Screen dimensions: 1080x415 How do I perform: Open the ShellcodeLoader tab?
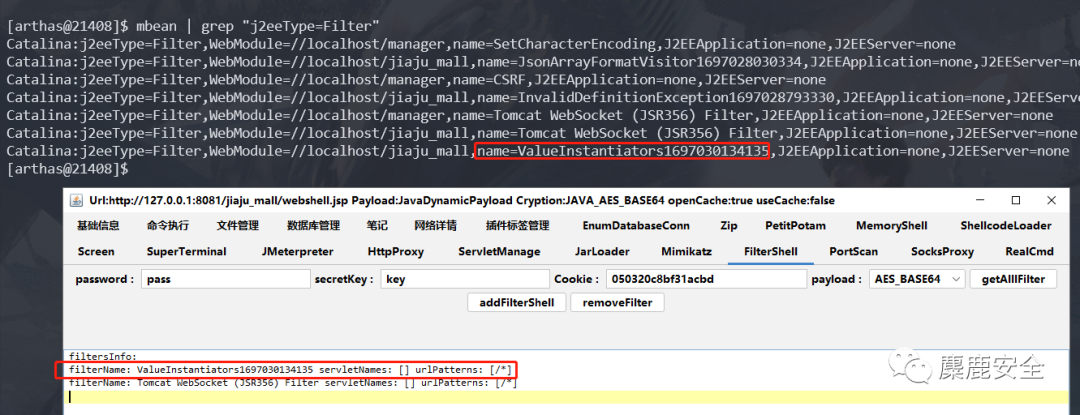click(x=1006, y=226)
